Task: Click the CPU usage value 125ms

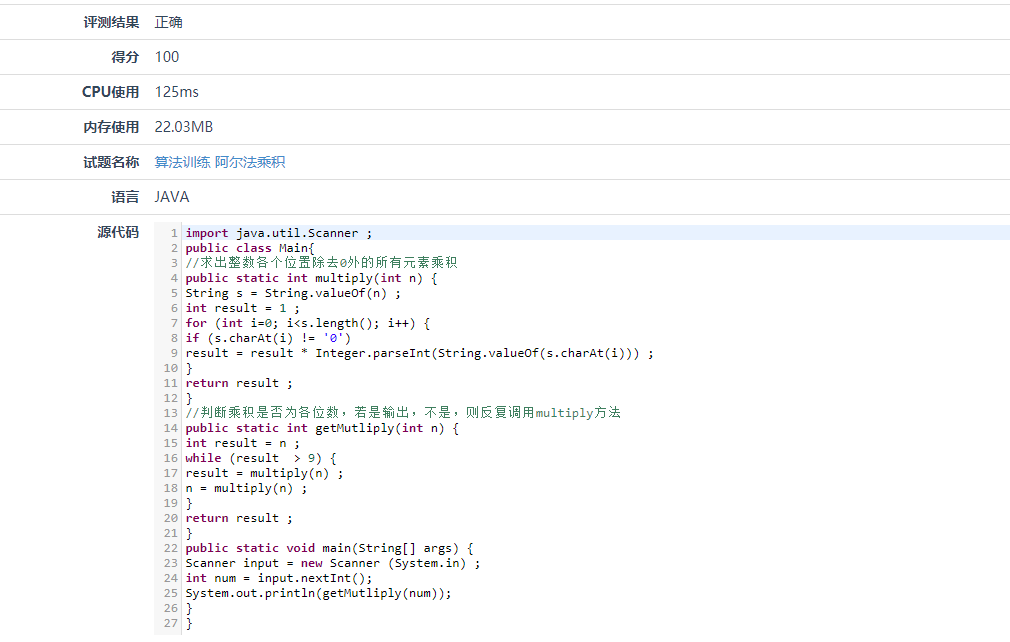Action: click(176, 92)
